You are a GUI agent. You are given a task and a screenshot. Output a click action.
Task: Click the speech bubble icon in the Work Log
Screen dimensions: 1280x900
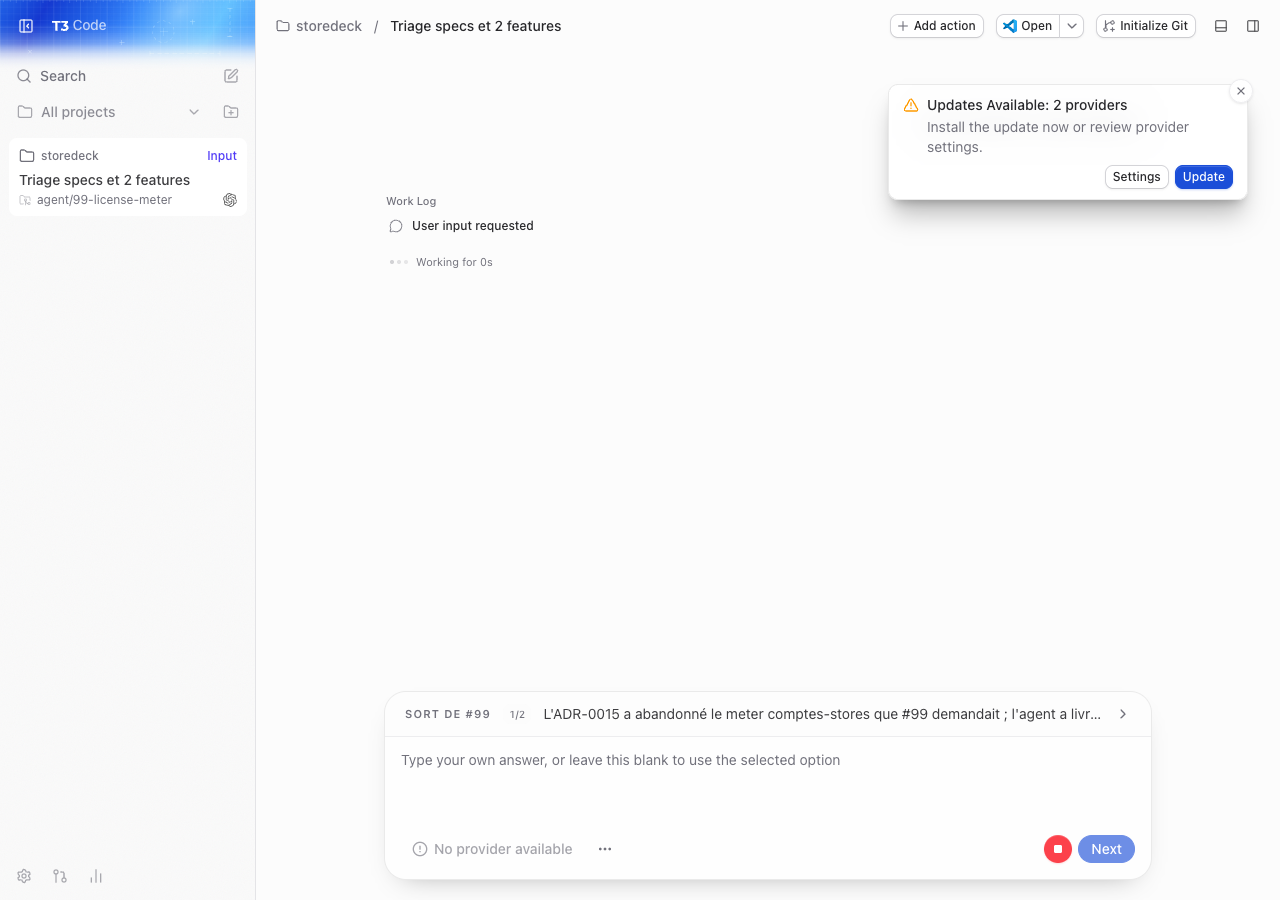pos(396,226)
